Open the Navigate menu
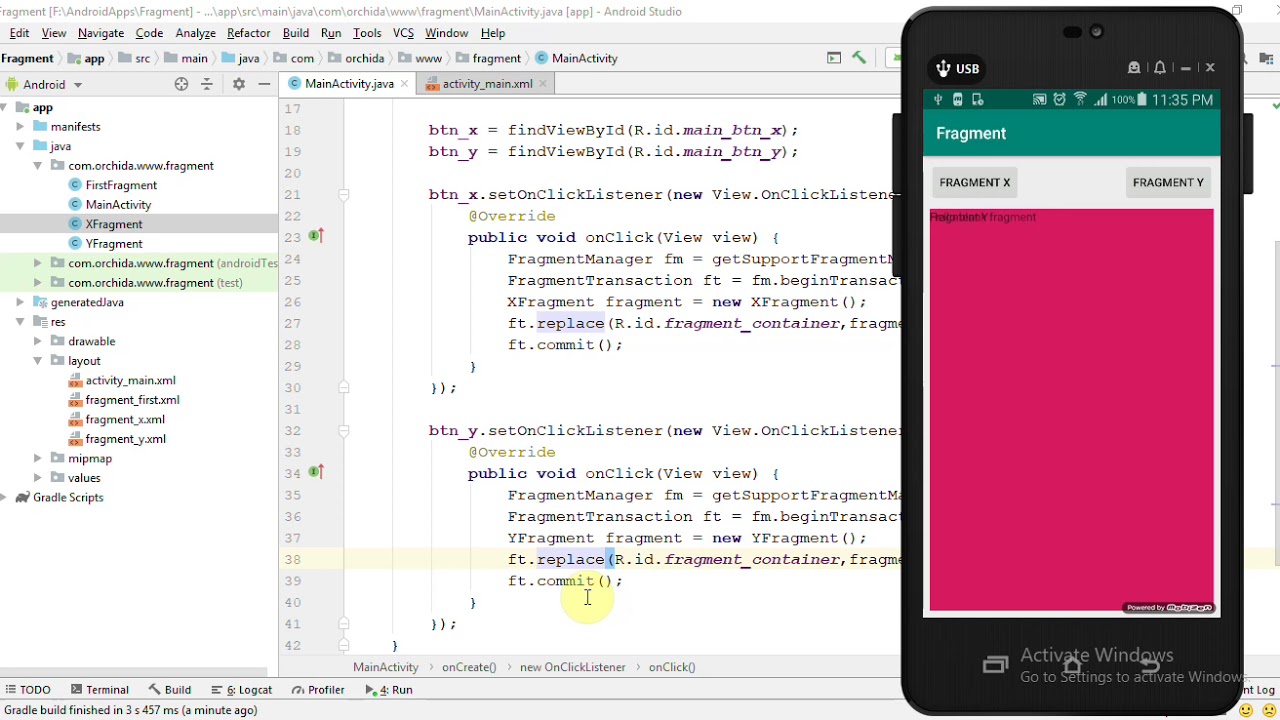 tap(101, 33)
